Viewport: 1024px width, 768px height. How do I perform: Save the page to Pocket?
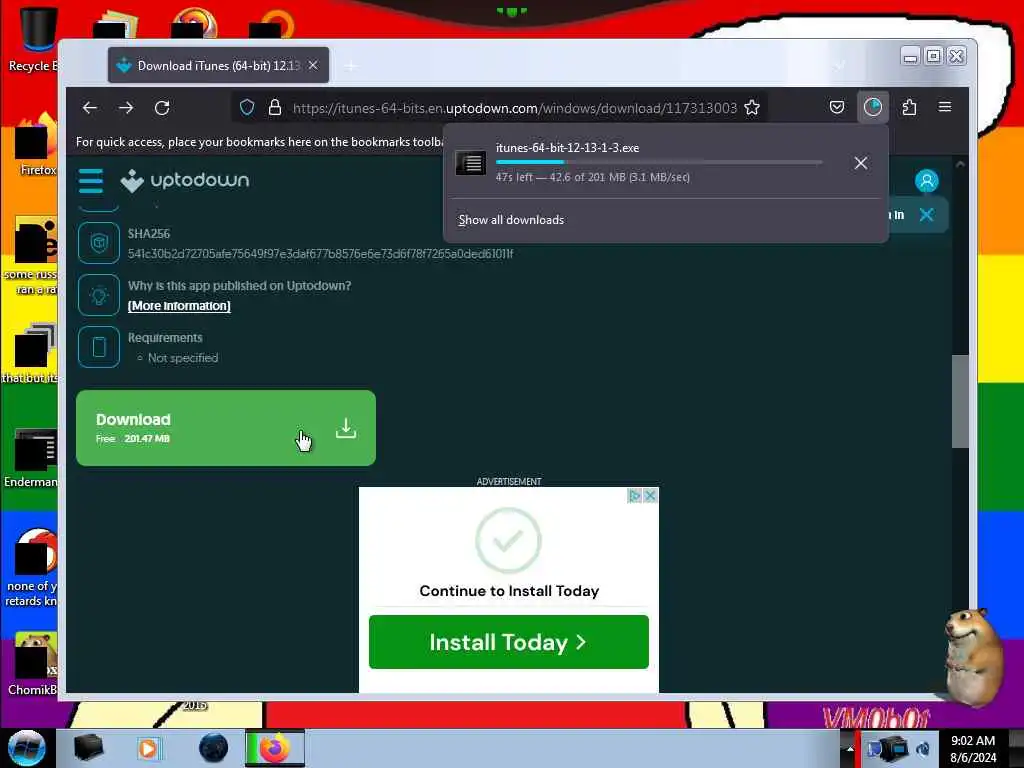pos(837,107)
